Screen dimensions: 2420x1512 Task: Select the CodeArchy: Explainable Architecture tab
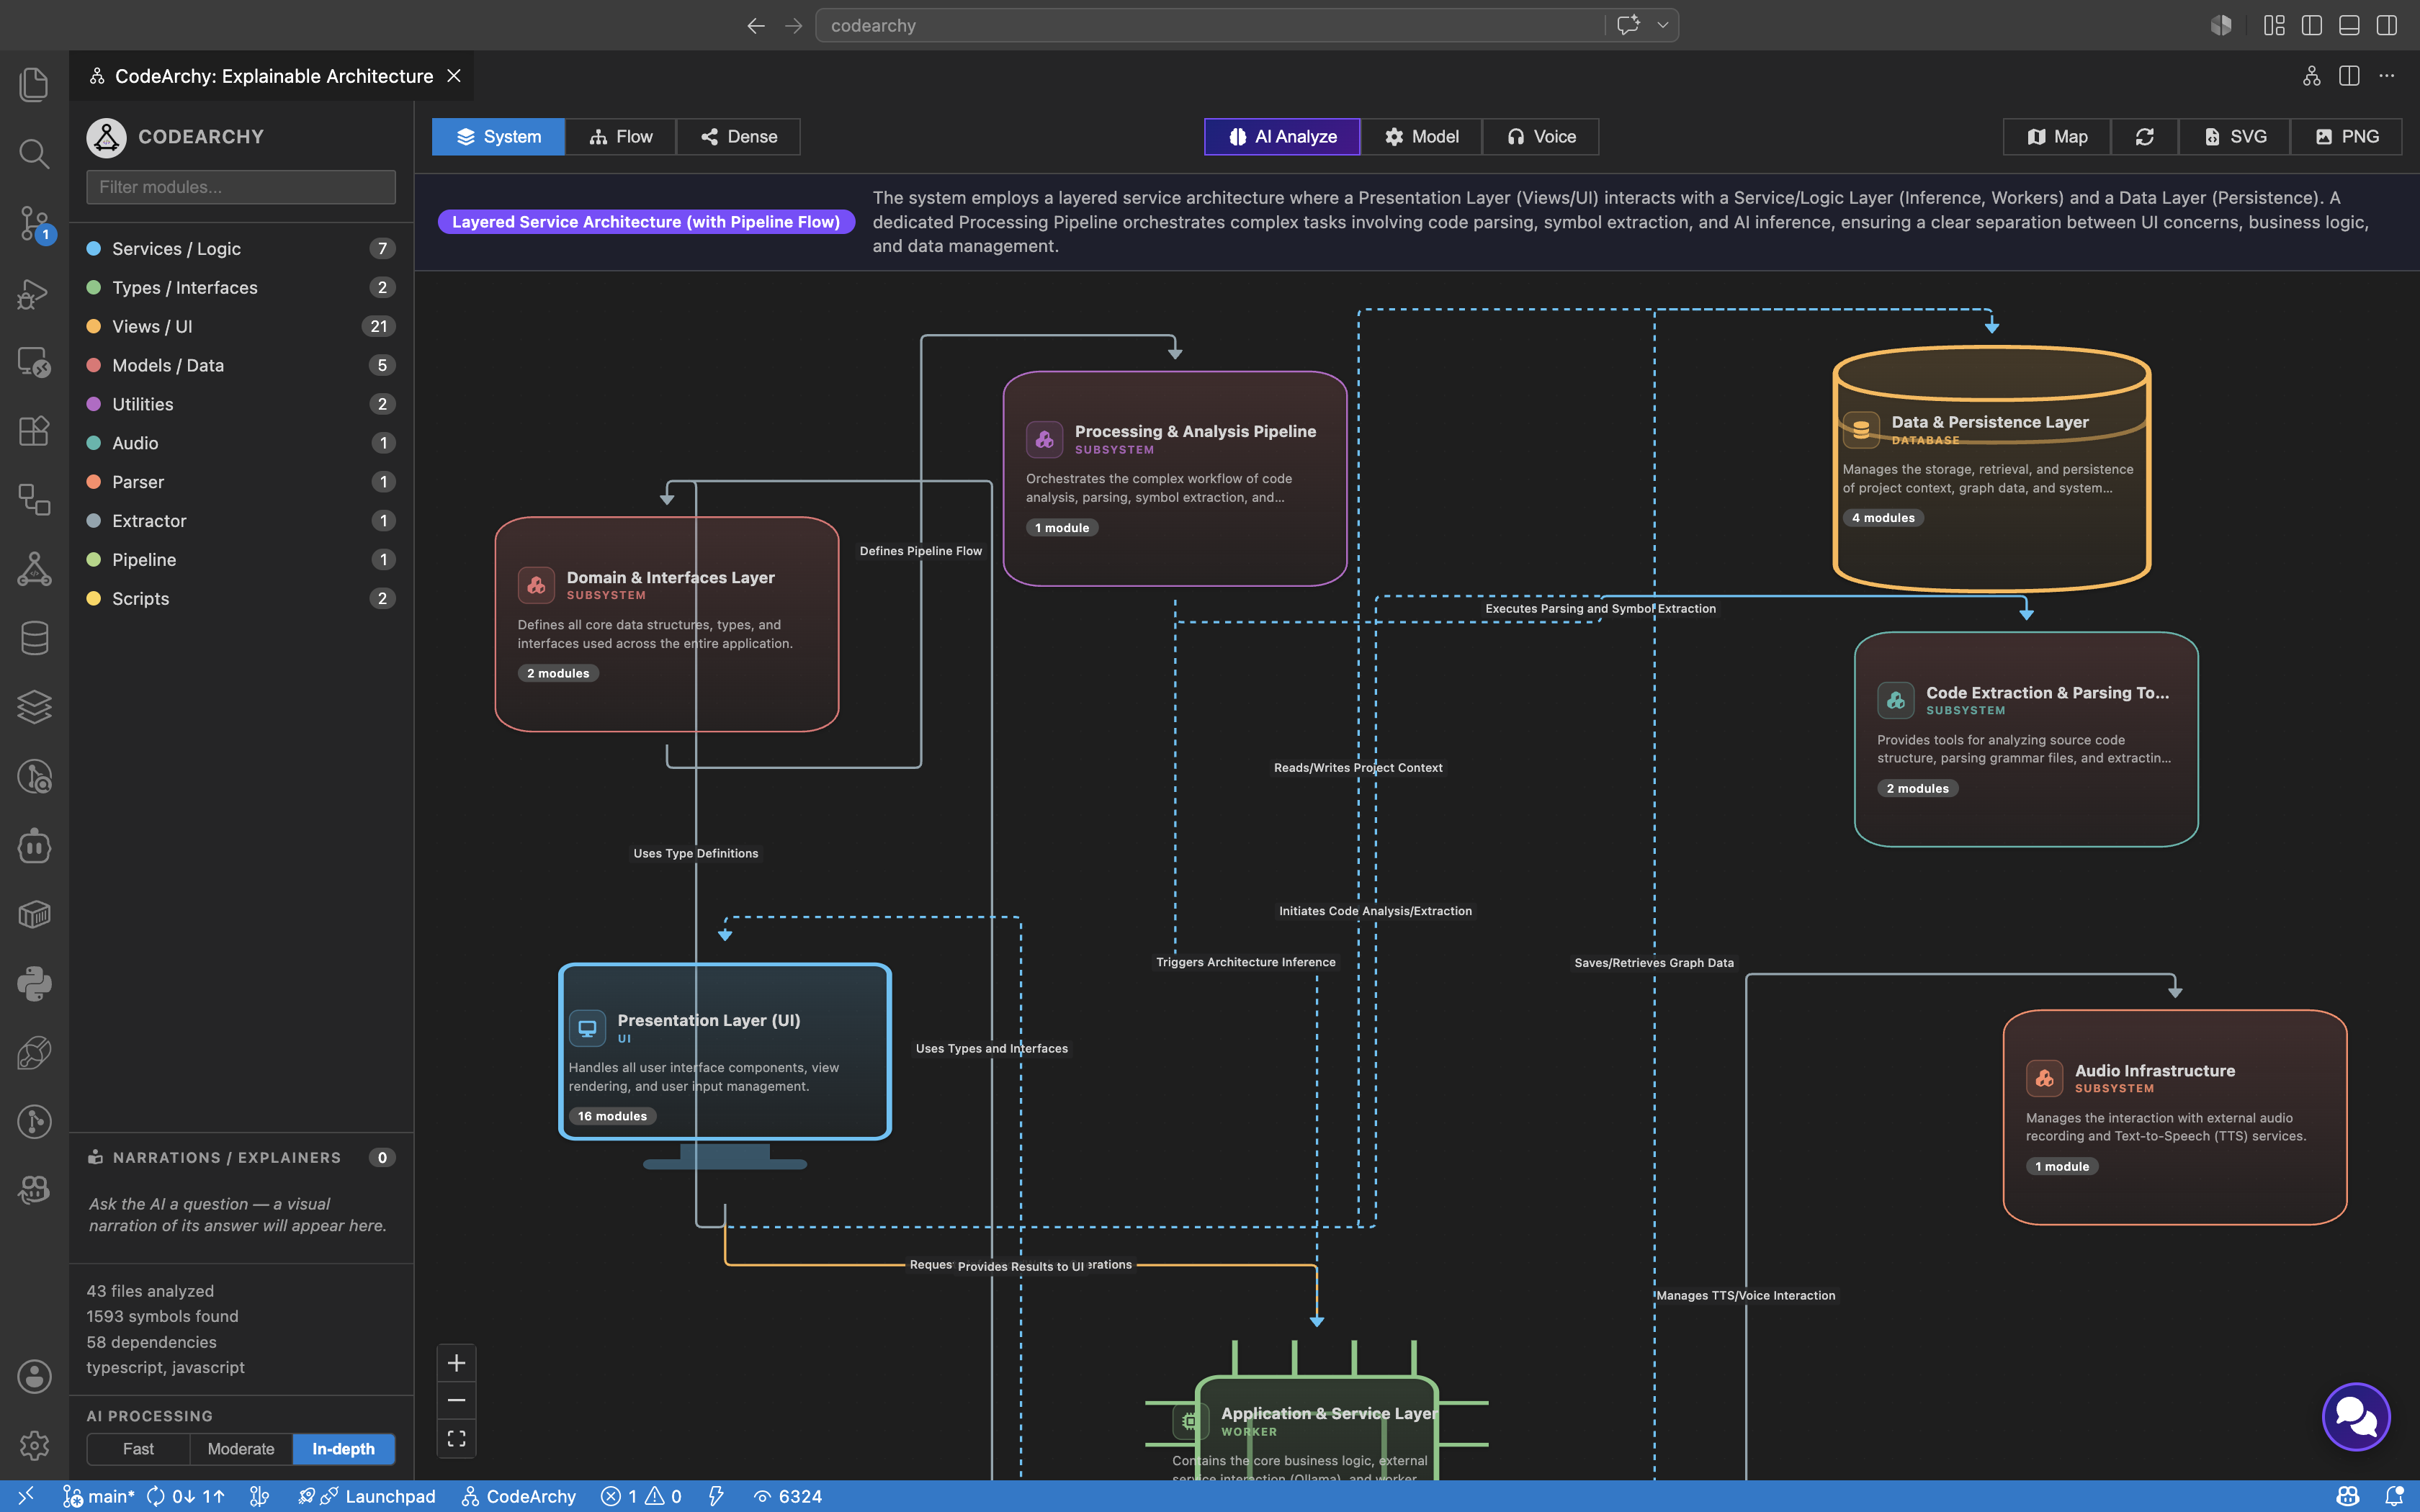273,76
